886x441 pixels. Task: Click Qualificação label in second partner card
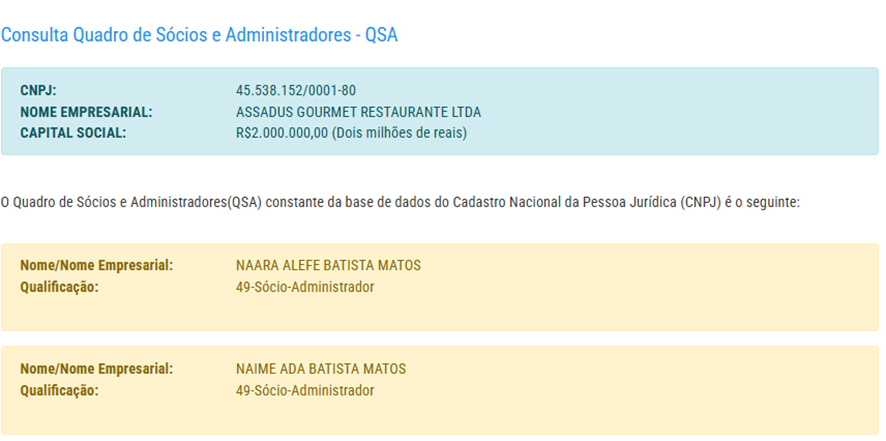59,390
